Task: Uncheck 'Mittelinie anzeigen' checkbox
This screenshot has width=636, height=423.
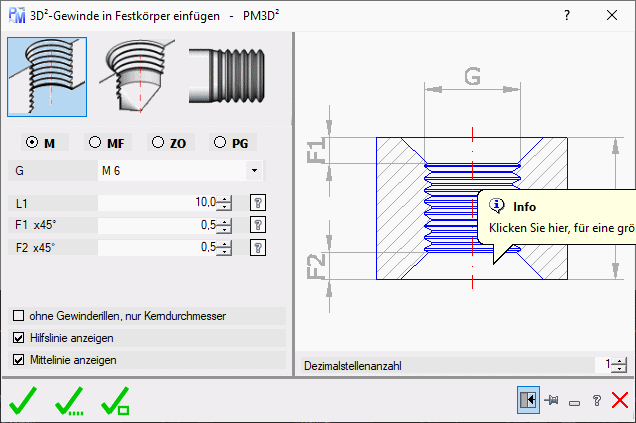Action: (x=18, y=359)
